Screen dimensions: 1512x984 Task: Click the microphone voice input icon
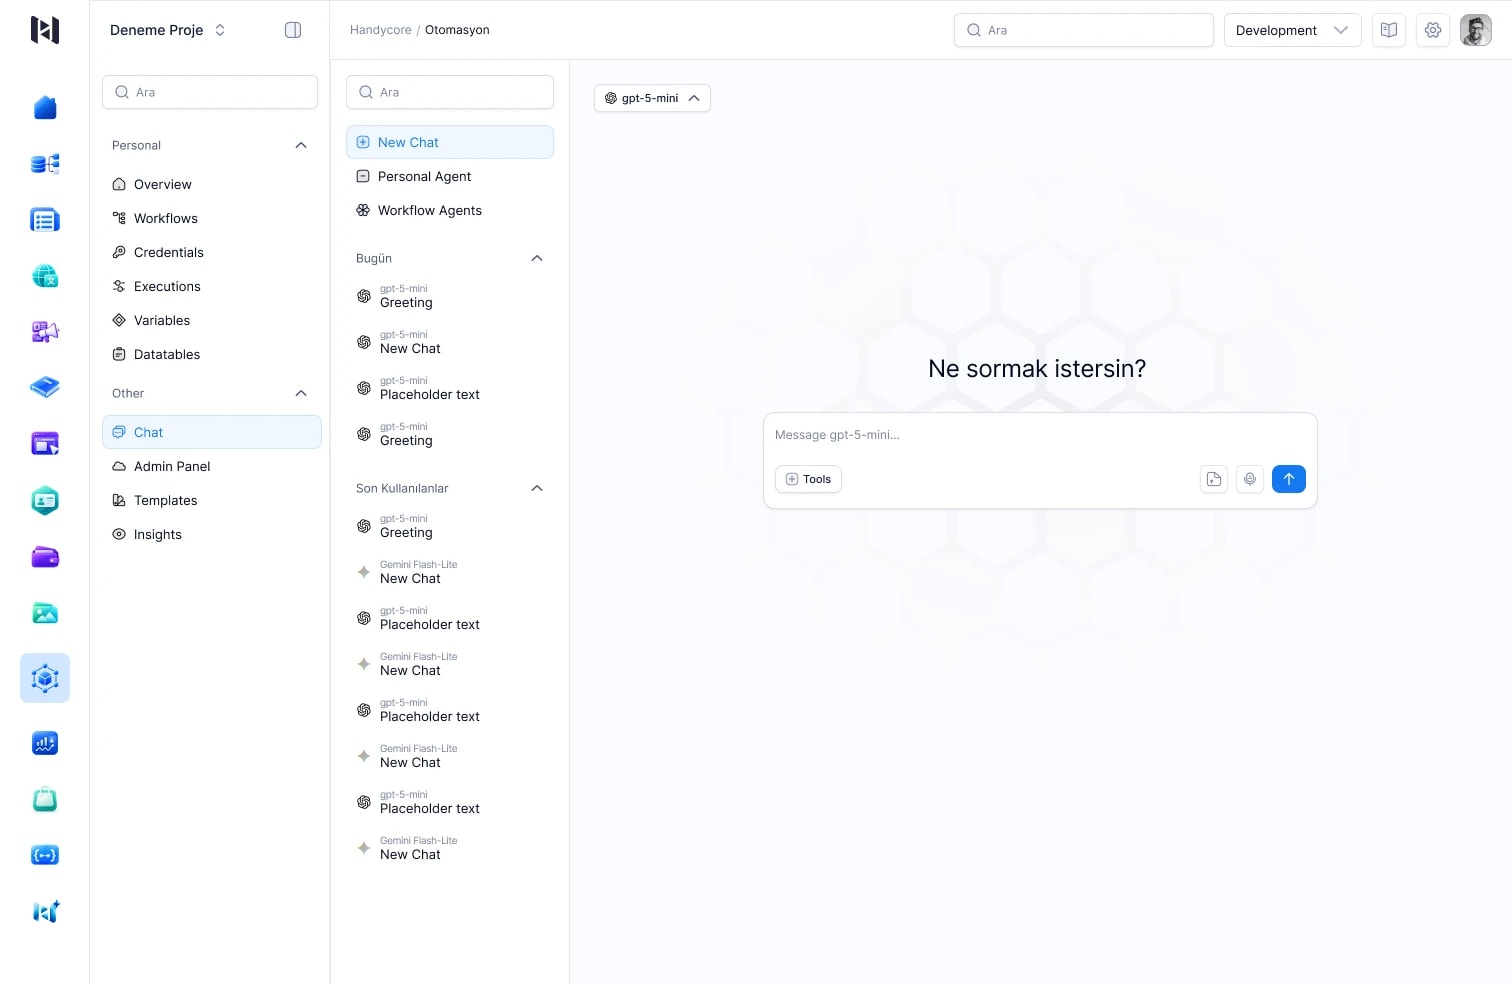click(1250, 479)
